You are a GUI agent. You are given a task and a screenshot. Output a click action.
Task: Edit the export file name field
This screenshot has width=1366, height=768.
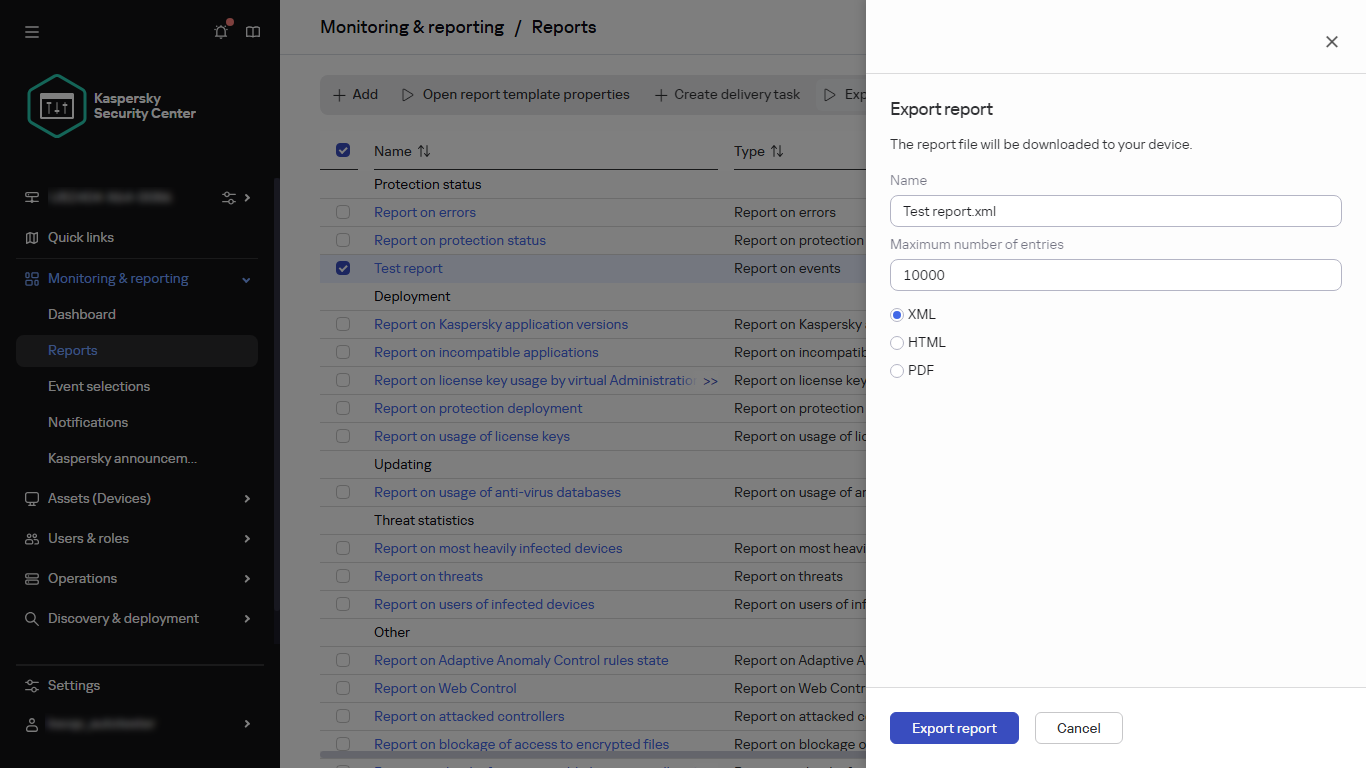pos(1115,211)
